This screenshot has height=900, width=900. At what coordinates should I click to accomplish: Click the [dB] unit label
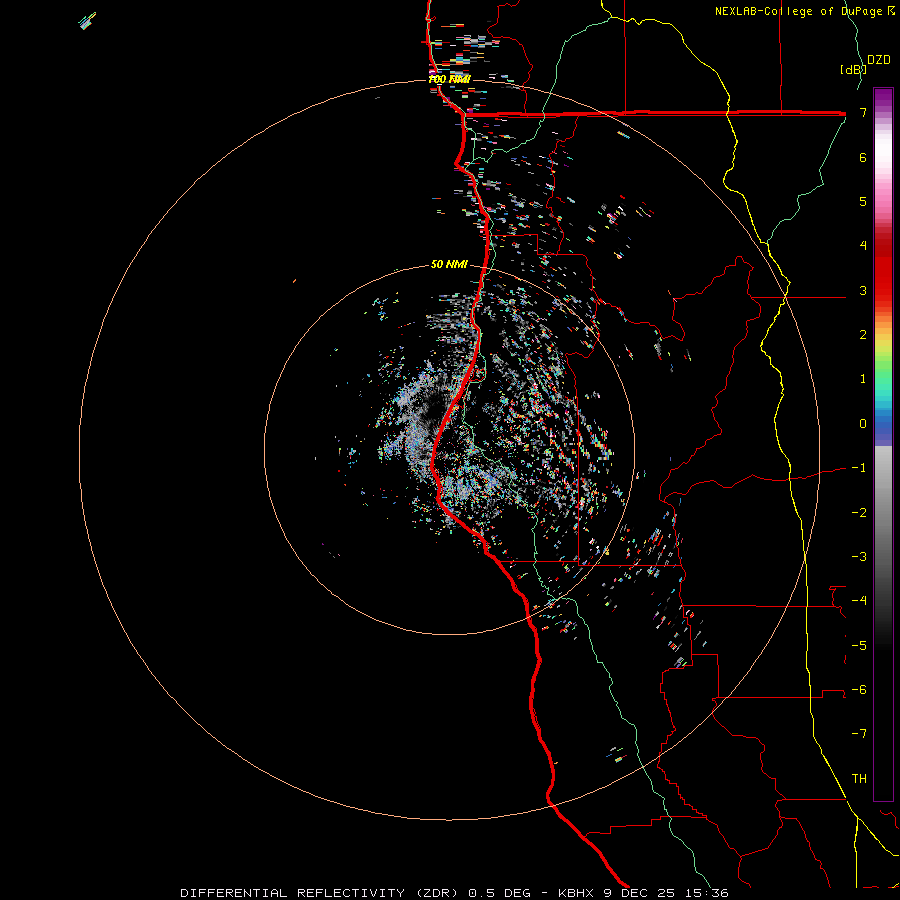click(853, 69)
